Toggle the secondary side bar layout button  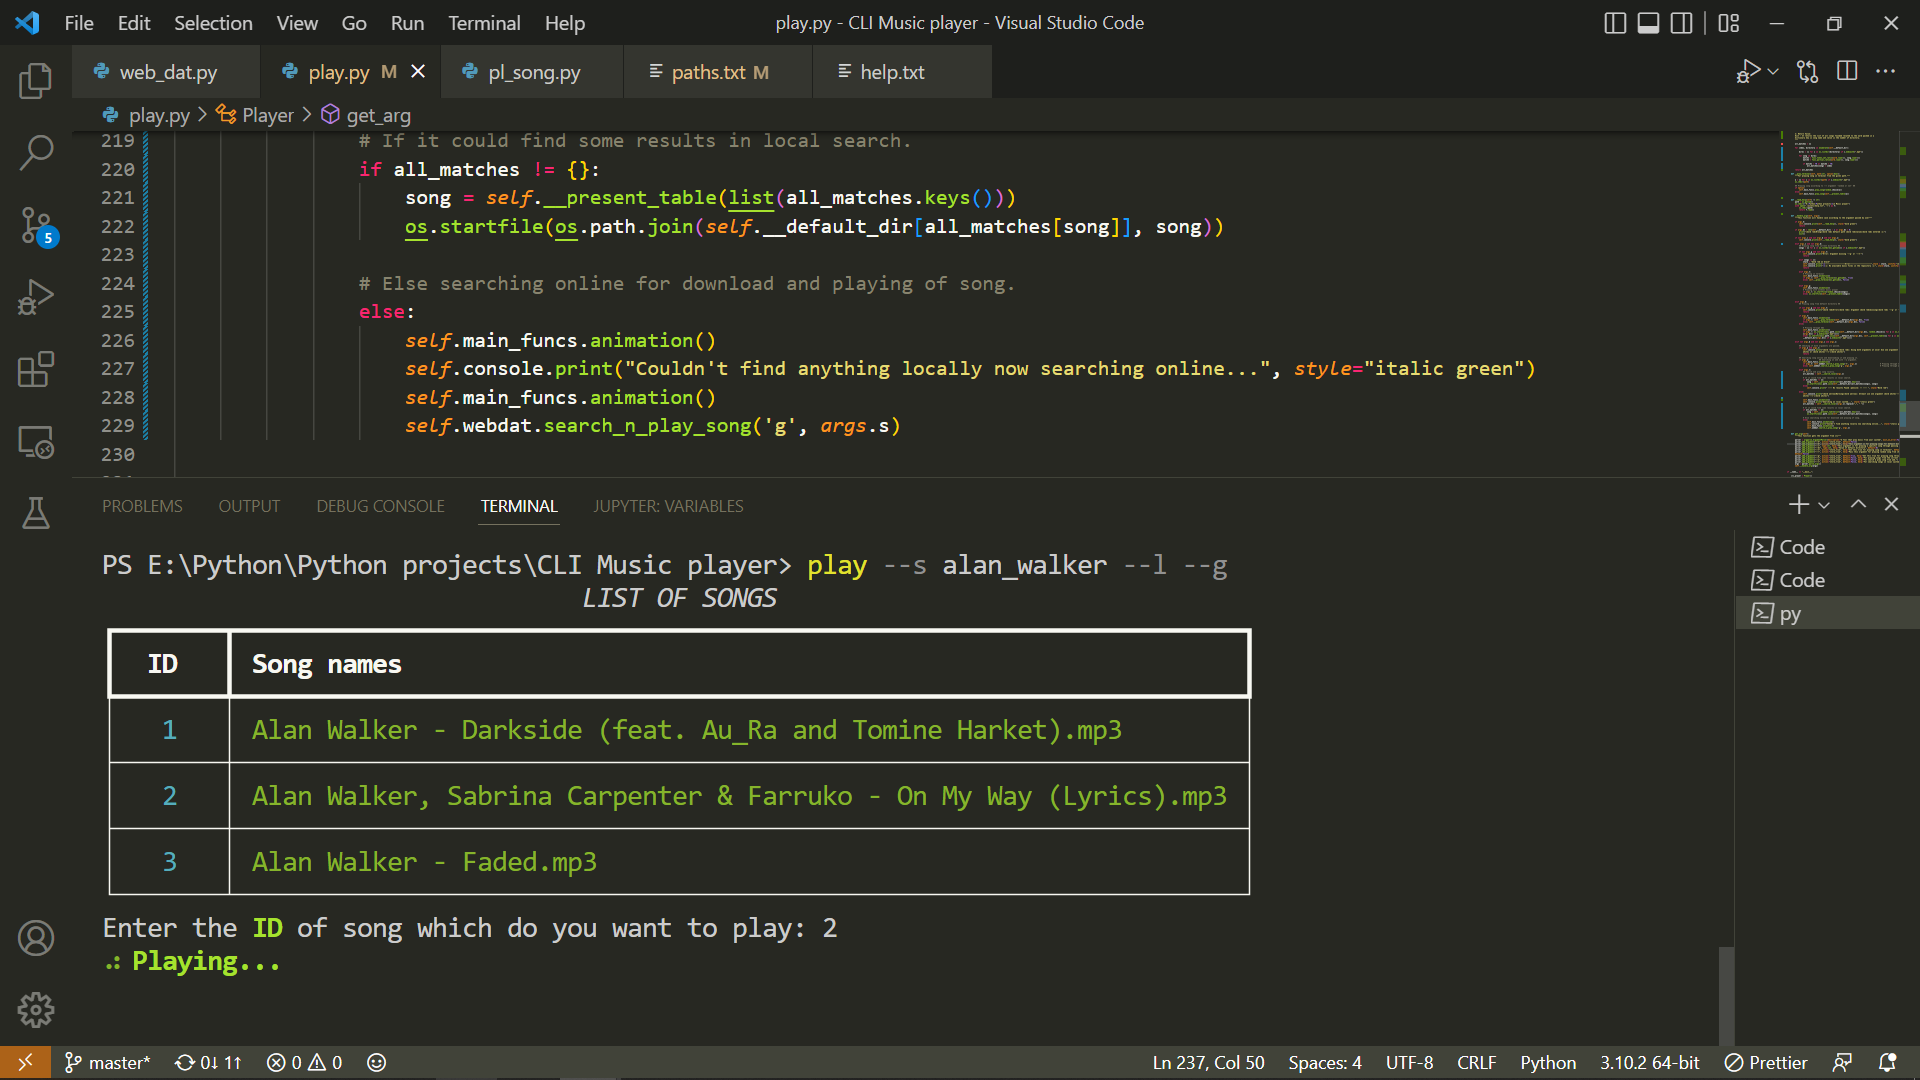(x=1682, y=23)
